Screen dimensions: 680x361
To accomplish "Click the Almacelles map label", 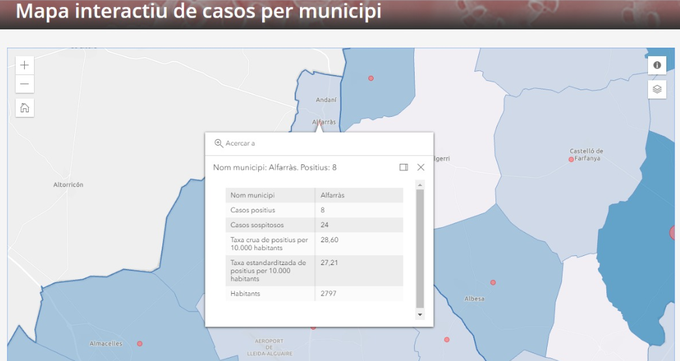I will pos(106,343).
